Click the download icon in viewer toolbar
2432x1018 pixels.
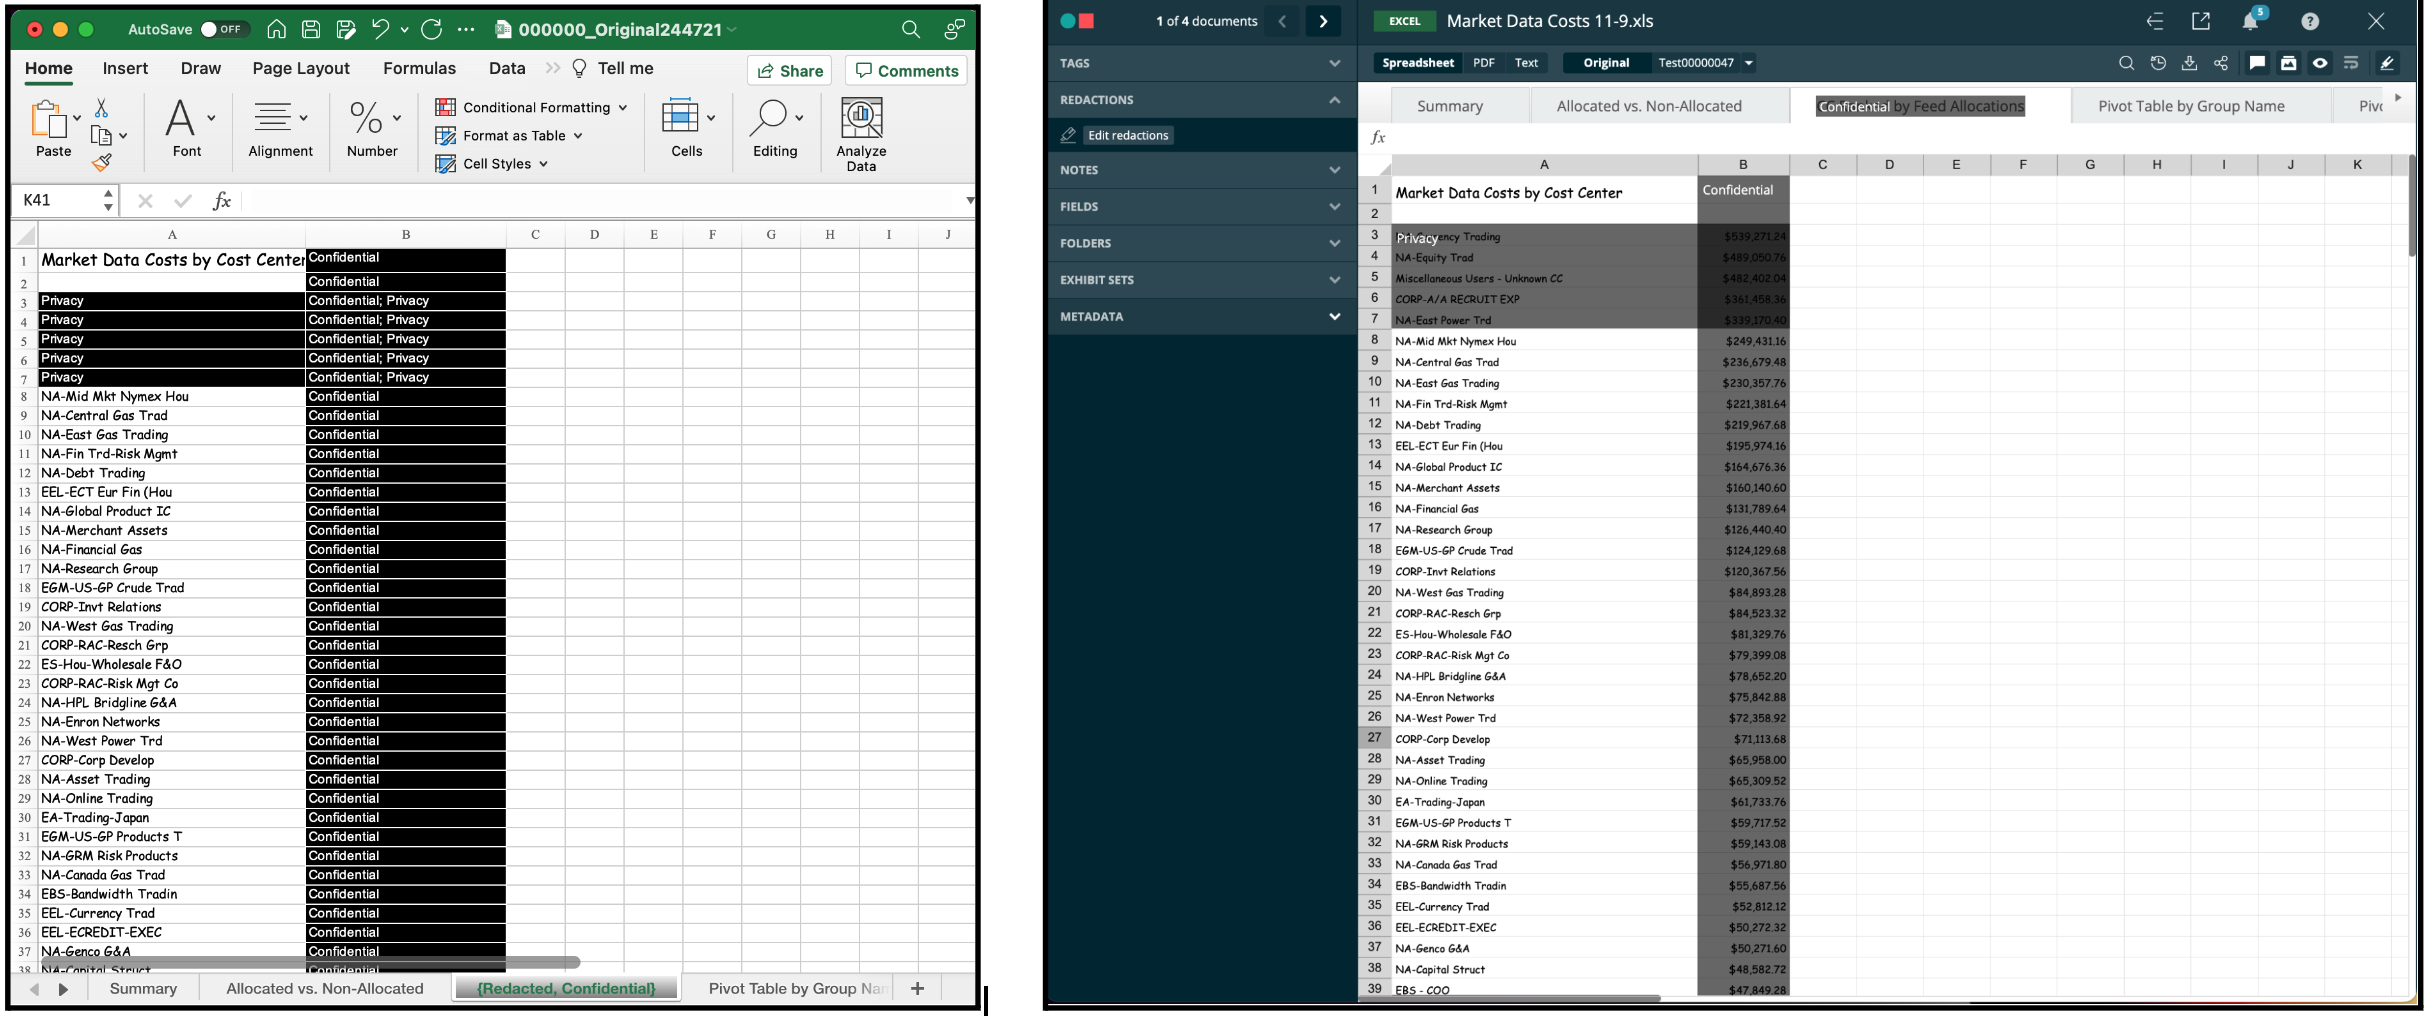2189,63
